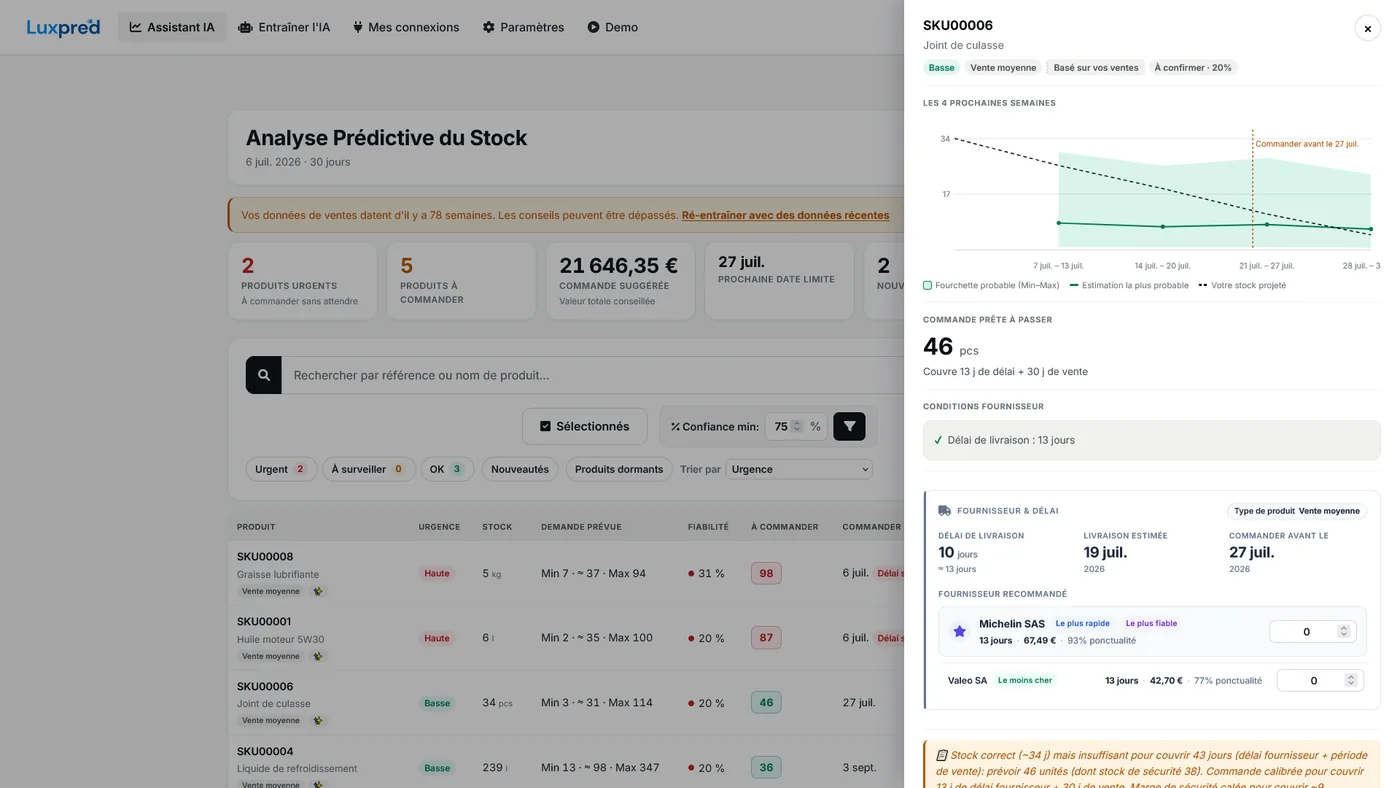Screen dimensions: 1400x788
Task: Open Paramètres in the top navigation
Action: point(523,27)
